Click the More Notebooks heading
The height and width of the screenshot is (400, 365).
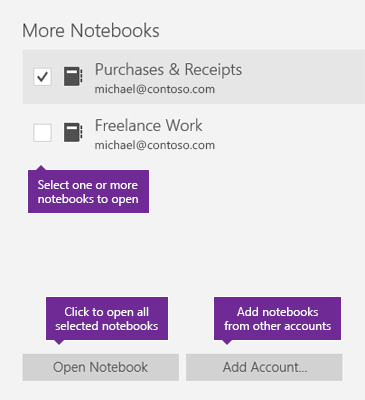[x=91, y=31]
